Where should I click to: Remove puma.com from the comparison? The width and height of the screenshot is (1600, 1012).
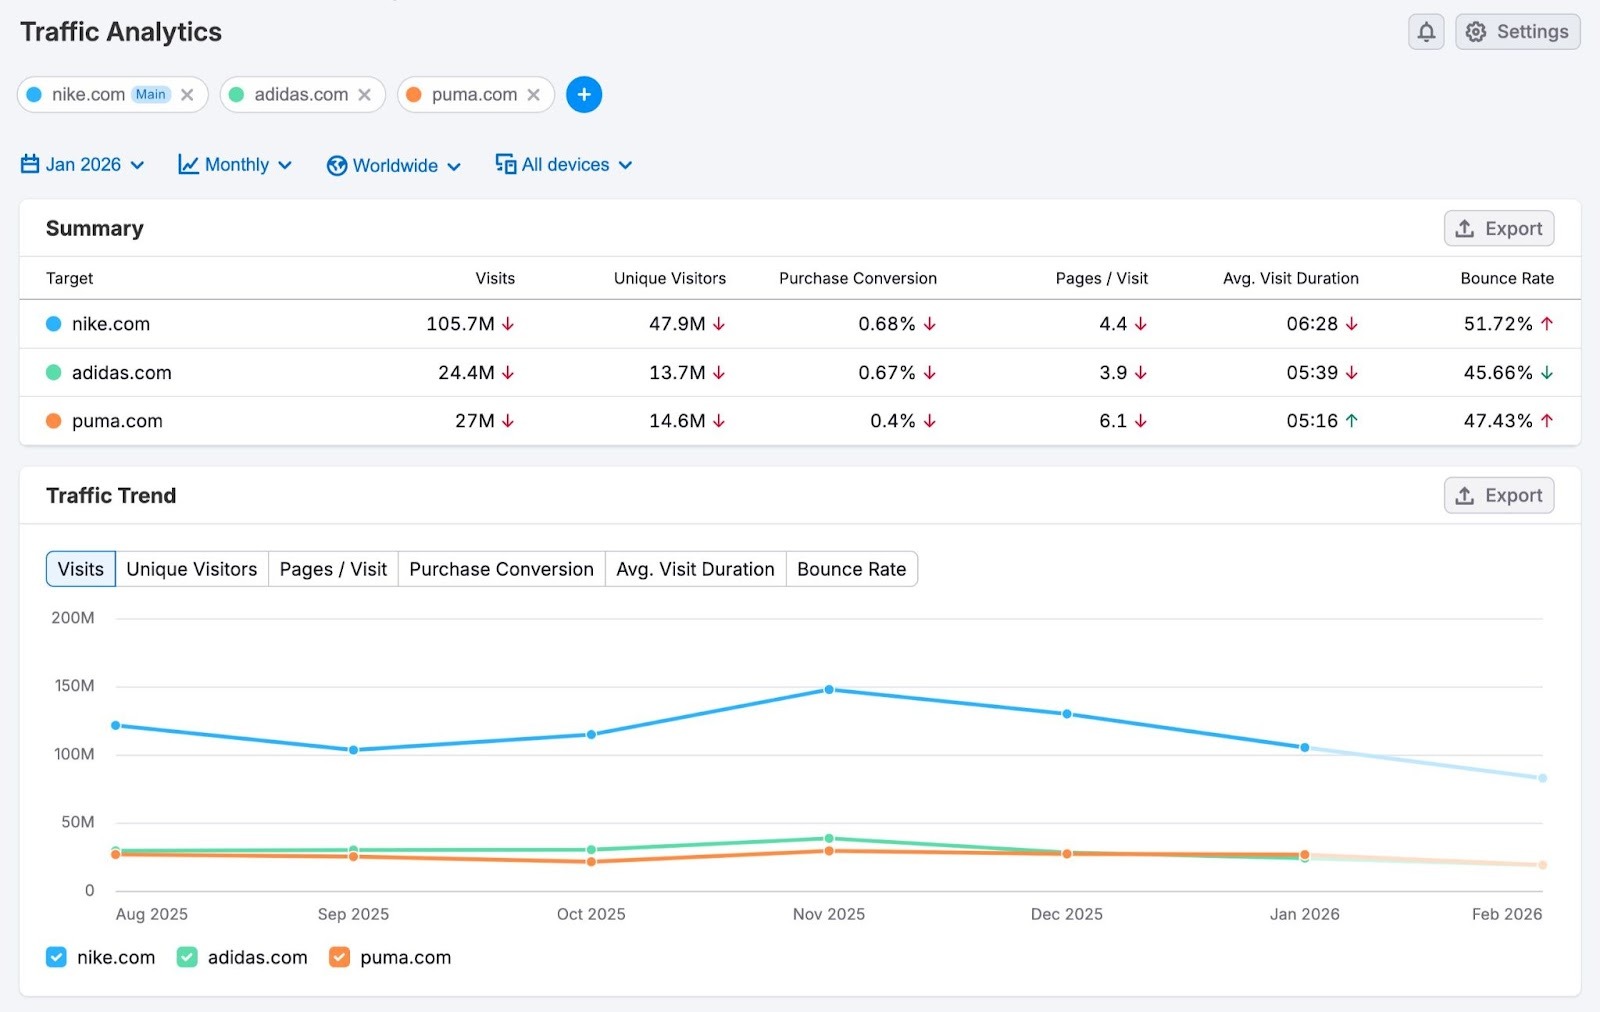coord(536,94)
